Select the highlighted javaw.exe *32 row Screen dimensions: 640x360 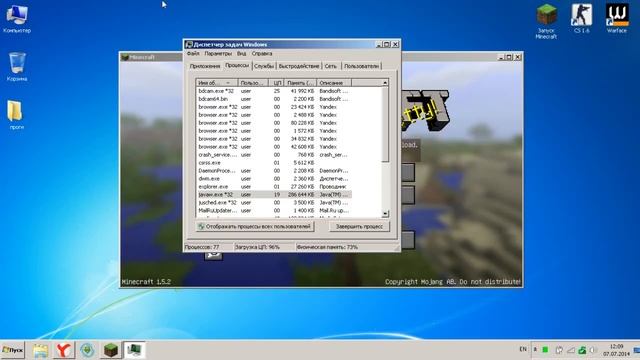[273, 195]
